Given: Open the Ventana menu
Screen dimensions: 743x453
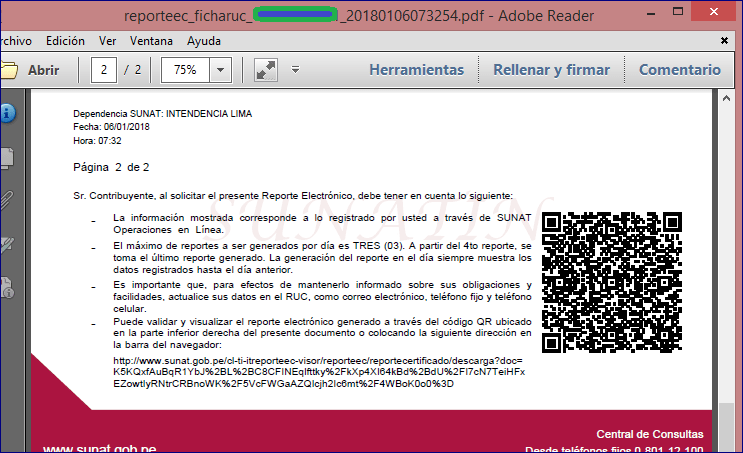Looking at the screenshot, I should coord(152,41).
